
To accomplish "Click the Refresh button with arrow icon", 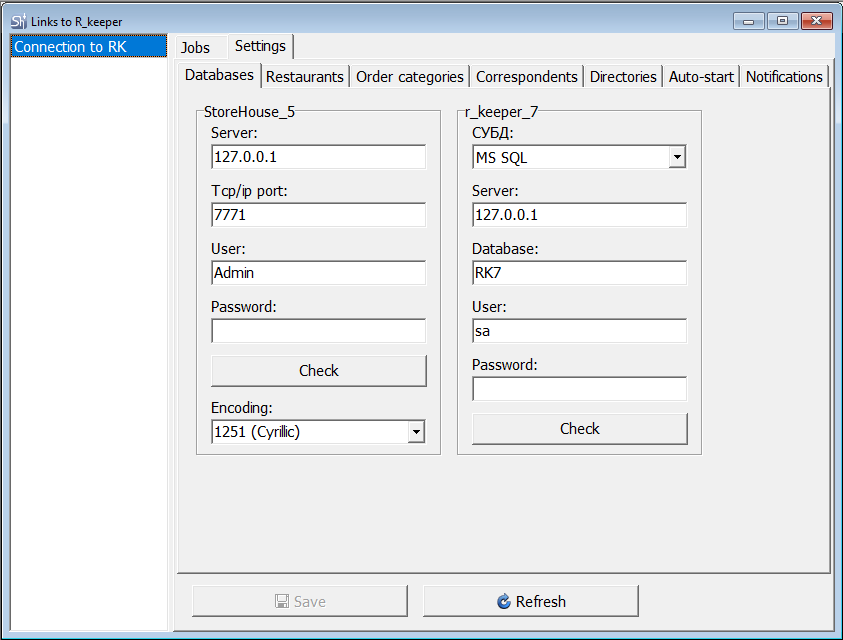I will tap(531, 601).
